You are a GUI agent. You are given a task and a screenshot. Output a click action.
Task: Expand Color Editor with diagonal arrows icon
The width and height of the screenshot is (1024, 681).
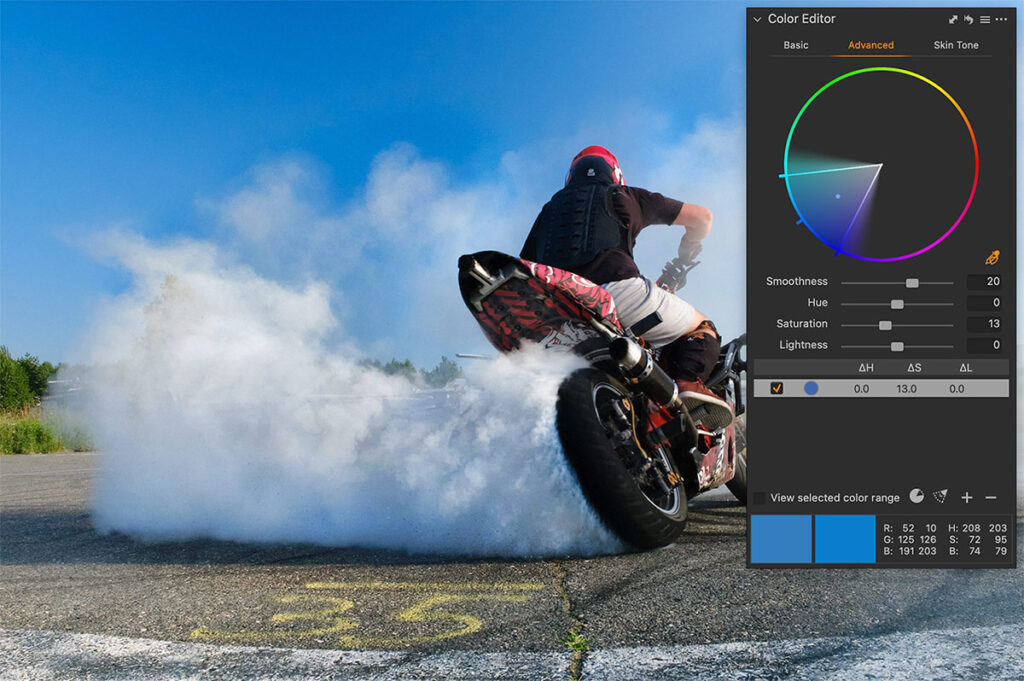[953, 18]
